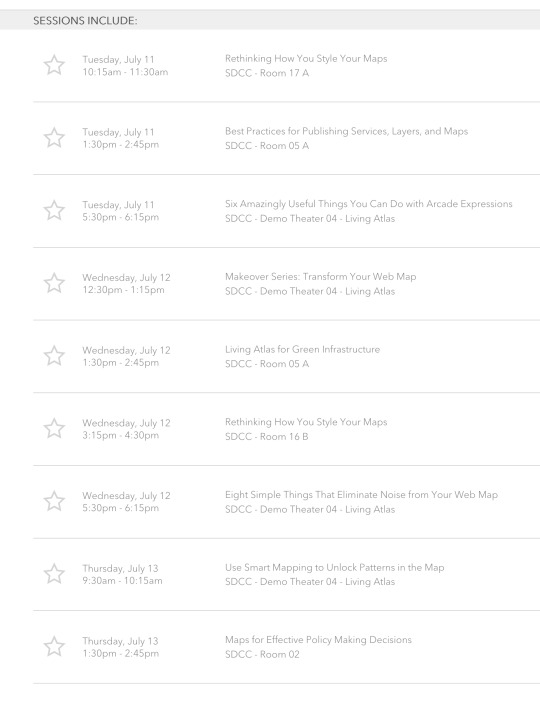540x705 pixels.
Task: Star the Maps for Effective Policy Making session
Action: tap(54, 647)
